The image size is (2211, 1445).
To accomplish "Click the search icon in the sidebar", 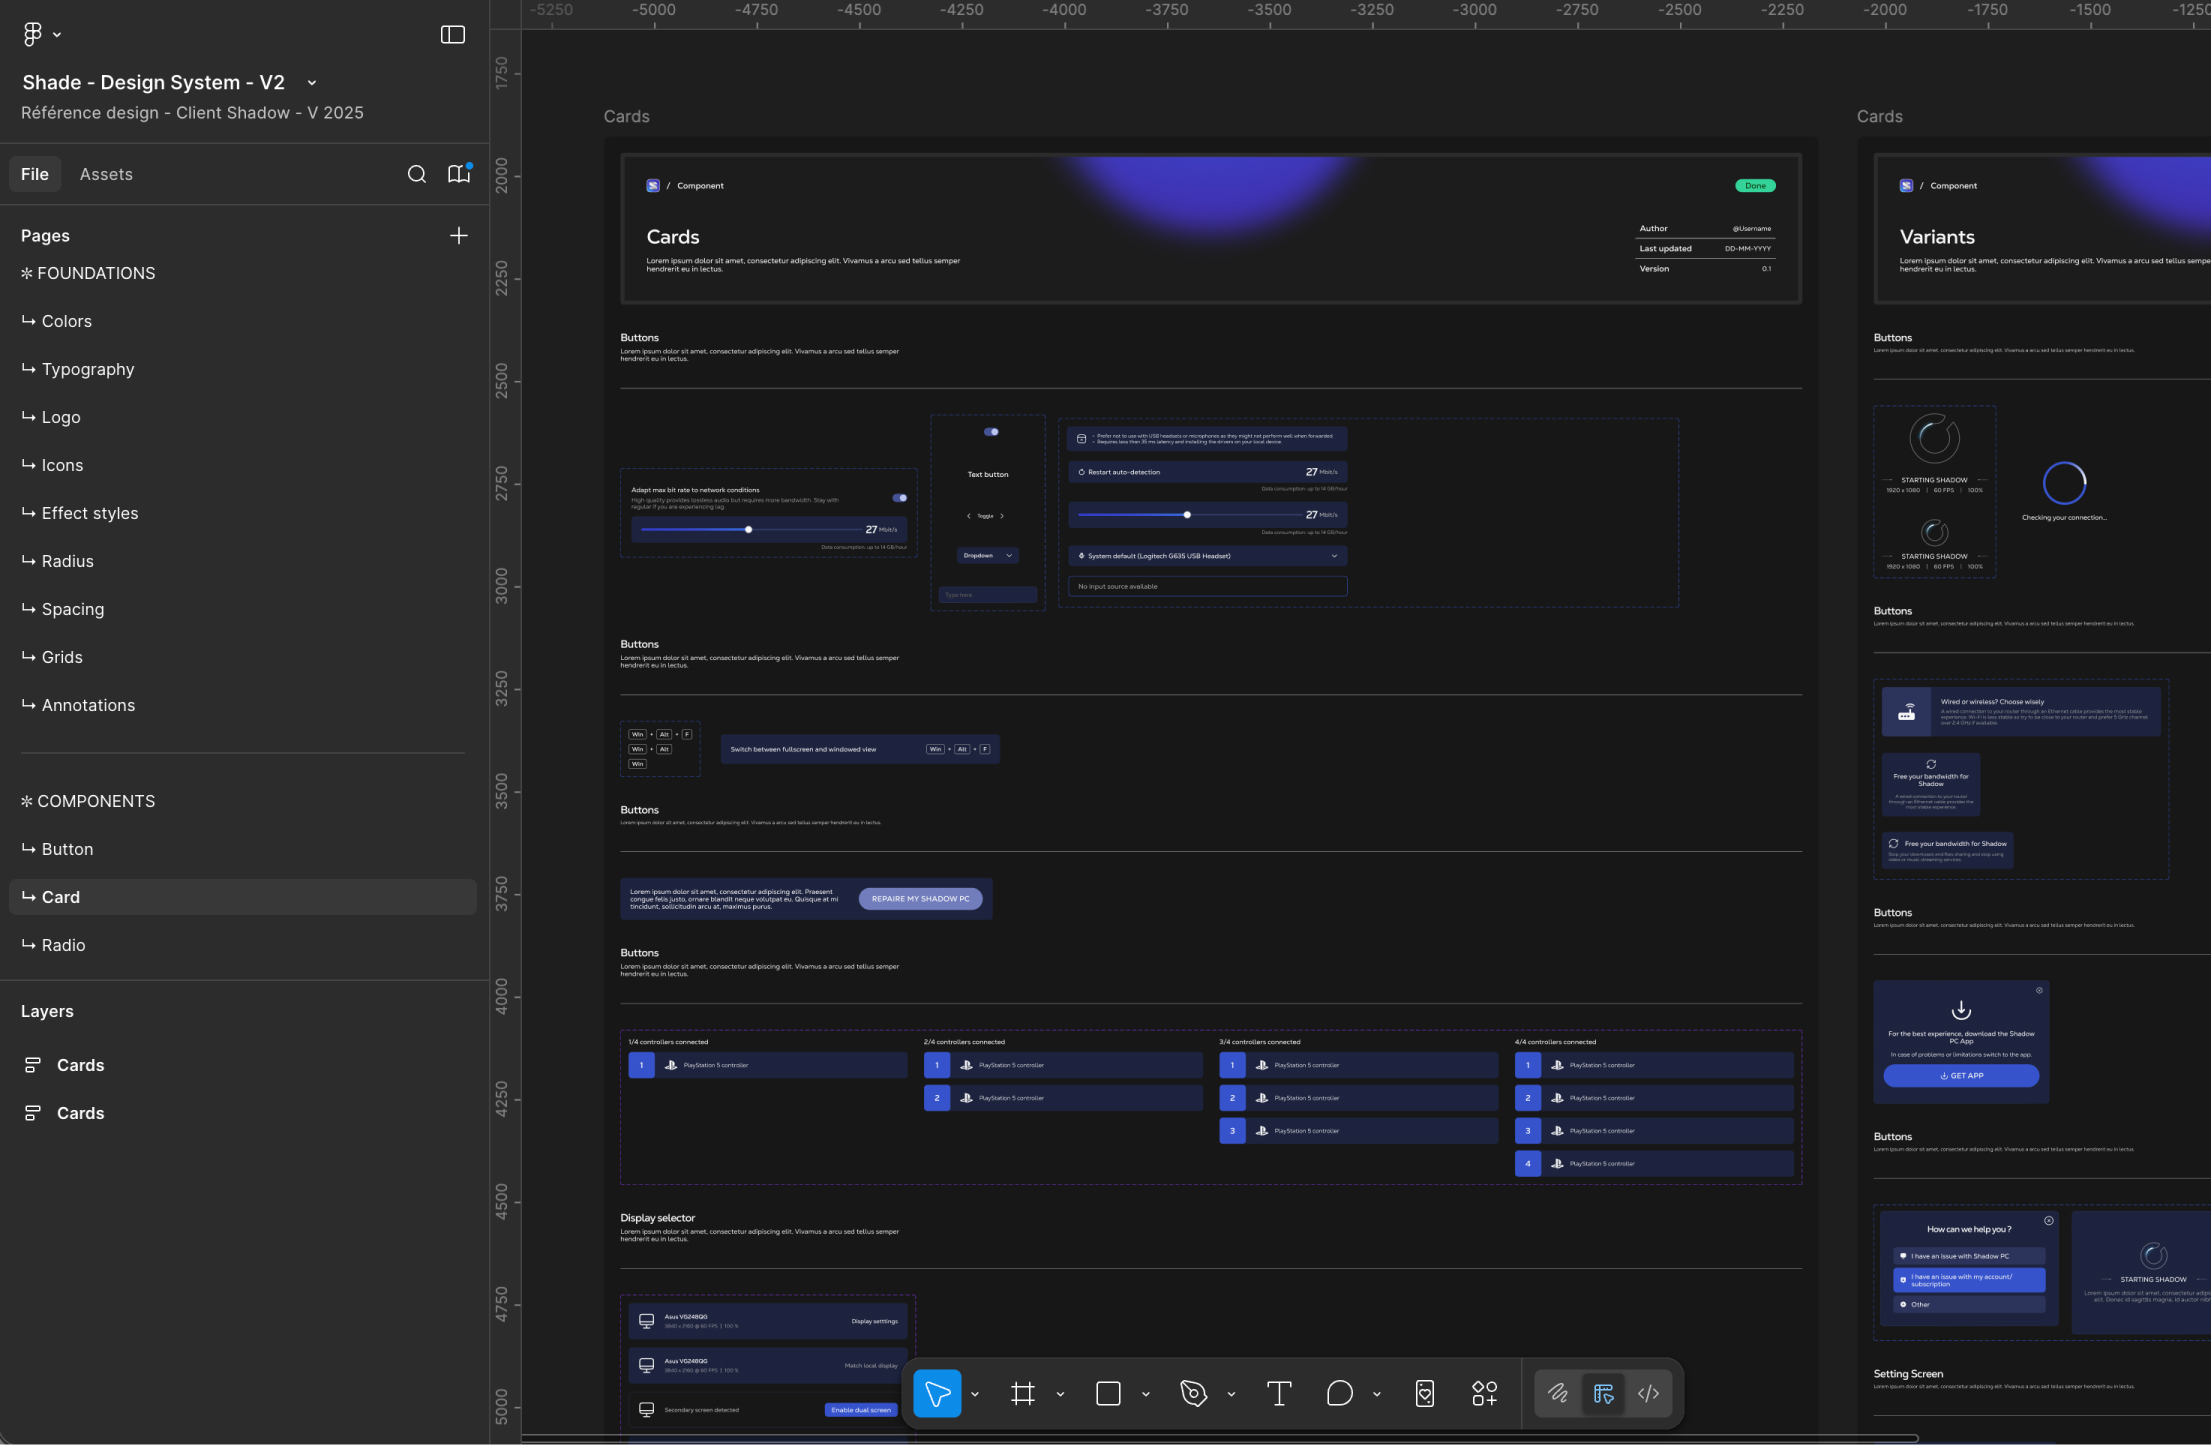I will click(417, 174).
